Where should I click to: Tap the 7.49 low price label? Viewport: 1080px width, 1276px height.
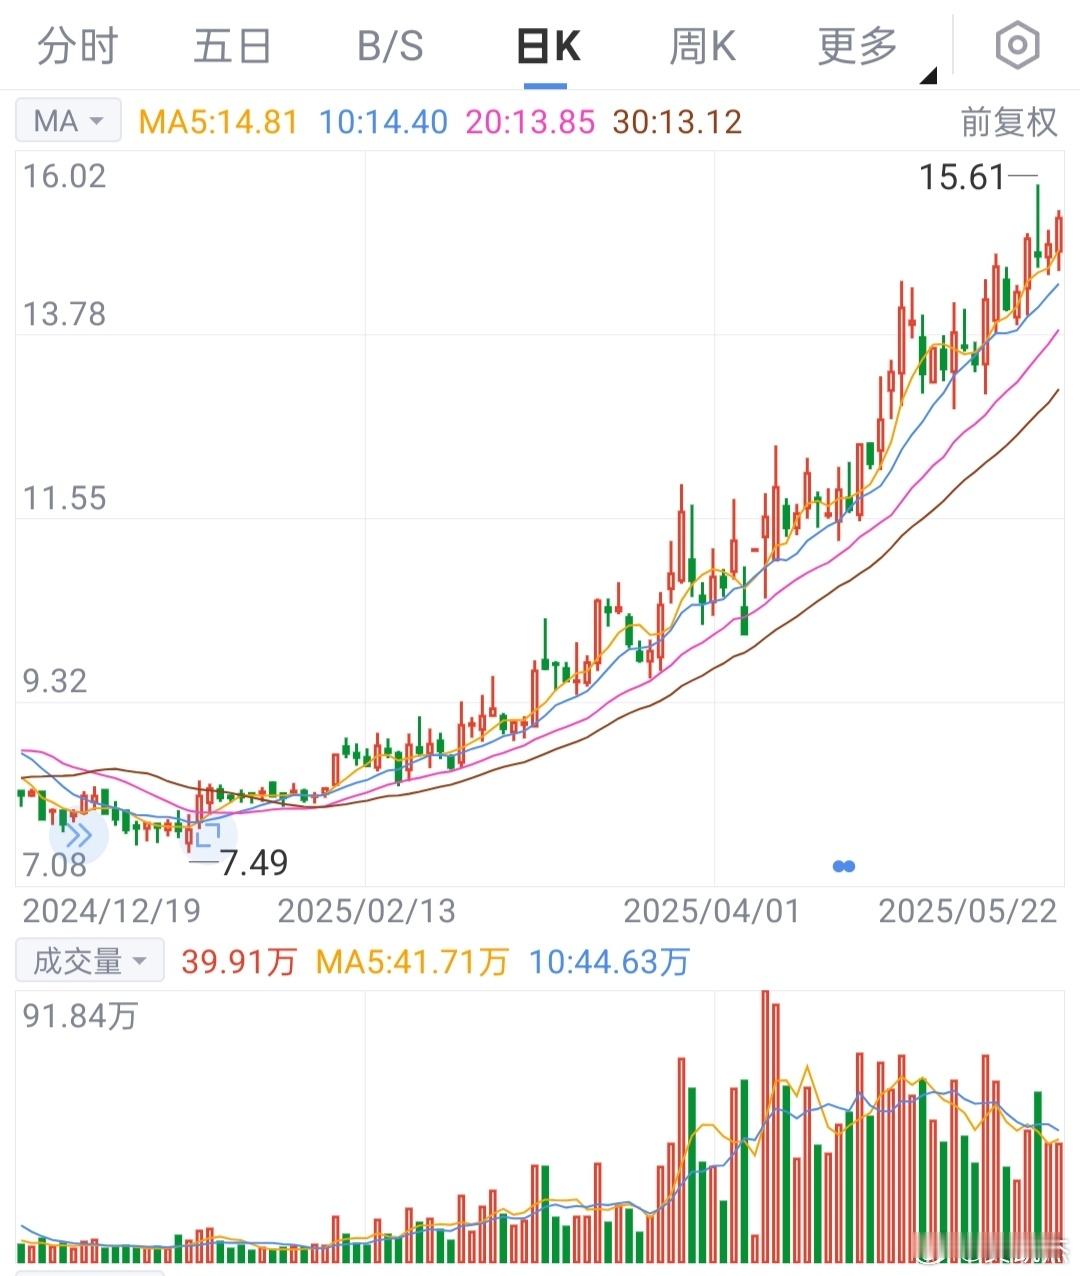[x=254, y=861]
